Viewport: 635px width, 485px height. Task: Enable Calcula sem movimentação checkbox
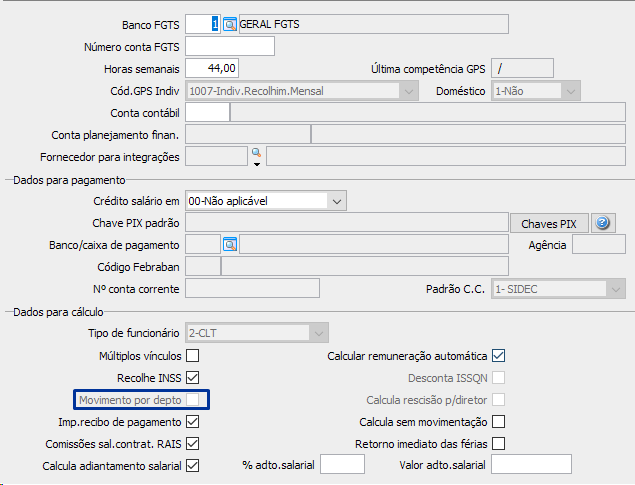click(x=498, y=422)
